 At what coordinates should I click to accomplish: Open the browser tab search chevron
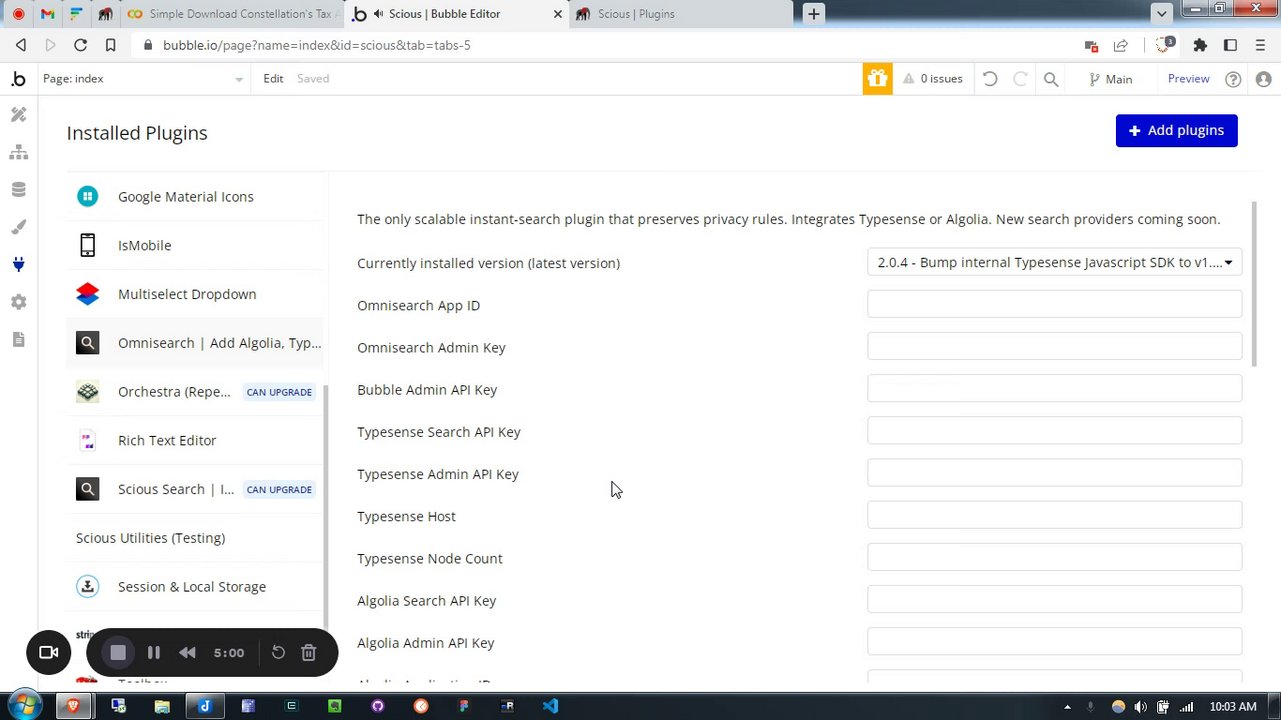tap(1161, 13)
